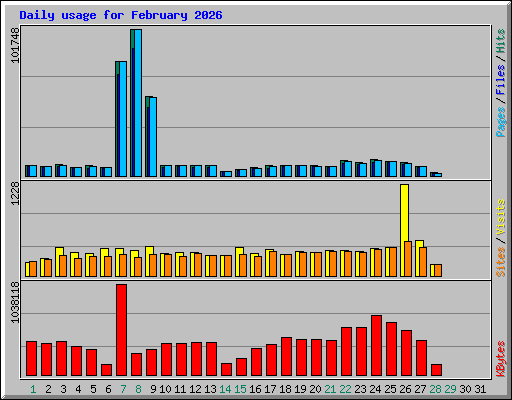Click the 'KBytes' legend label
The image size is (512, 400).
[x=501, y=359]
